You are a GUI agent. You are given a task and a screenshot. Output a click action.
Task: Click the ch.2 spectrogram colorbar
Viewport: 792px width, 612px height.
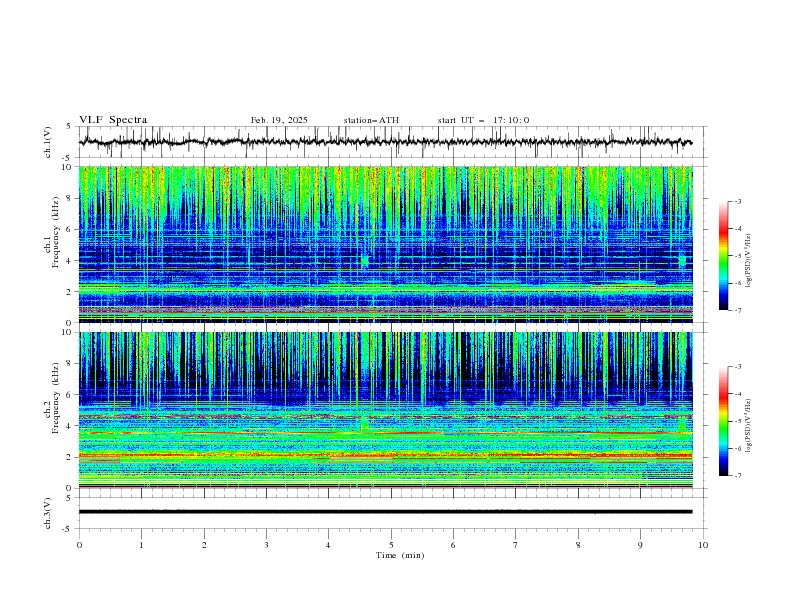pyautogui.click(x=723, y=421)
